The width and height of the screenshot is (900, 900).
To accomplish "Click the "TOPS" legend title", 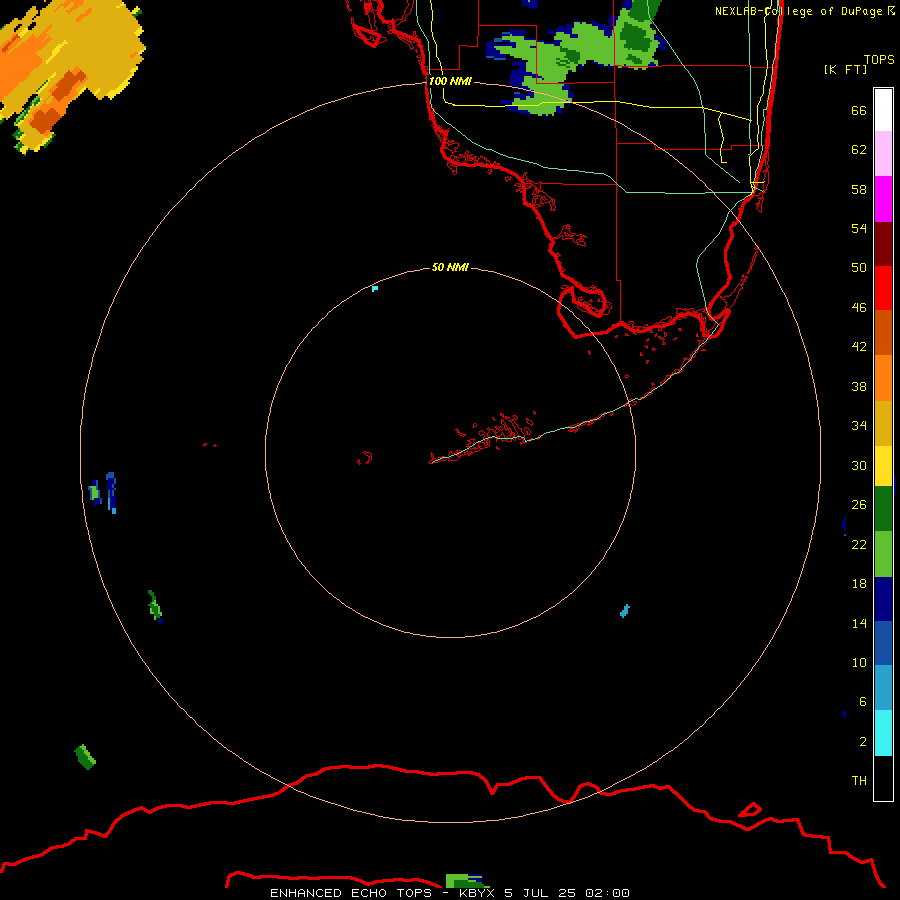I will 879,59.
